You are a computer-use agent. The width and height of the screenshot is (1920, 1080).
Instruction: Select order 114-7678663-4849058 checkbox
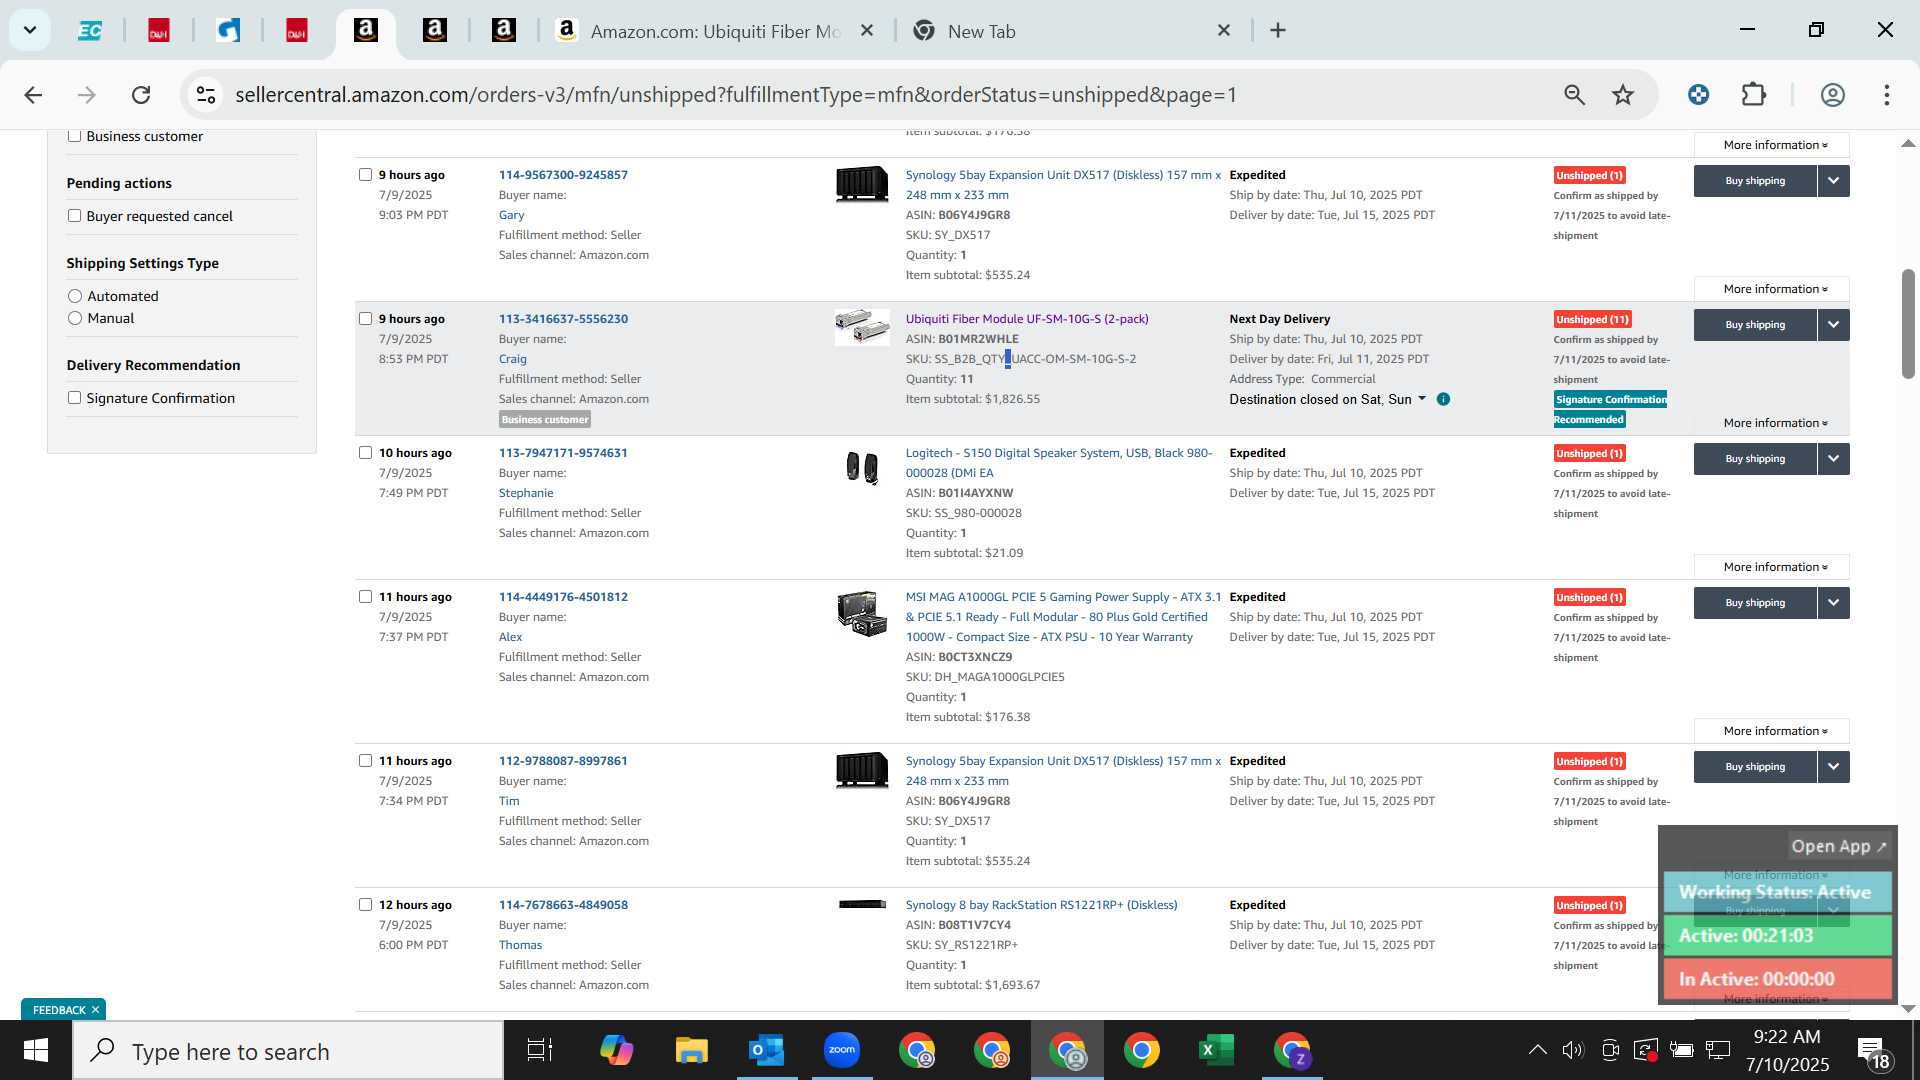pos(365,905)
